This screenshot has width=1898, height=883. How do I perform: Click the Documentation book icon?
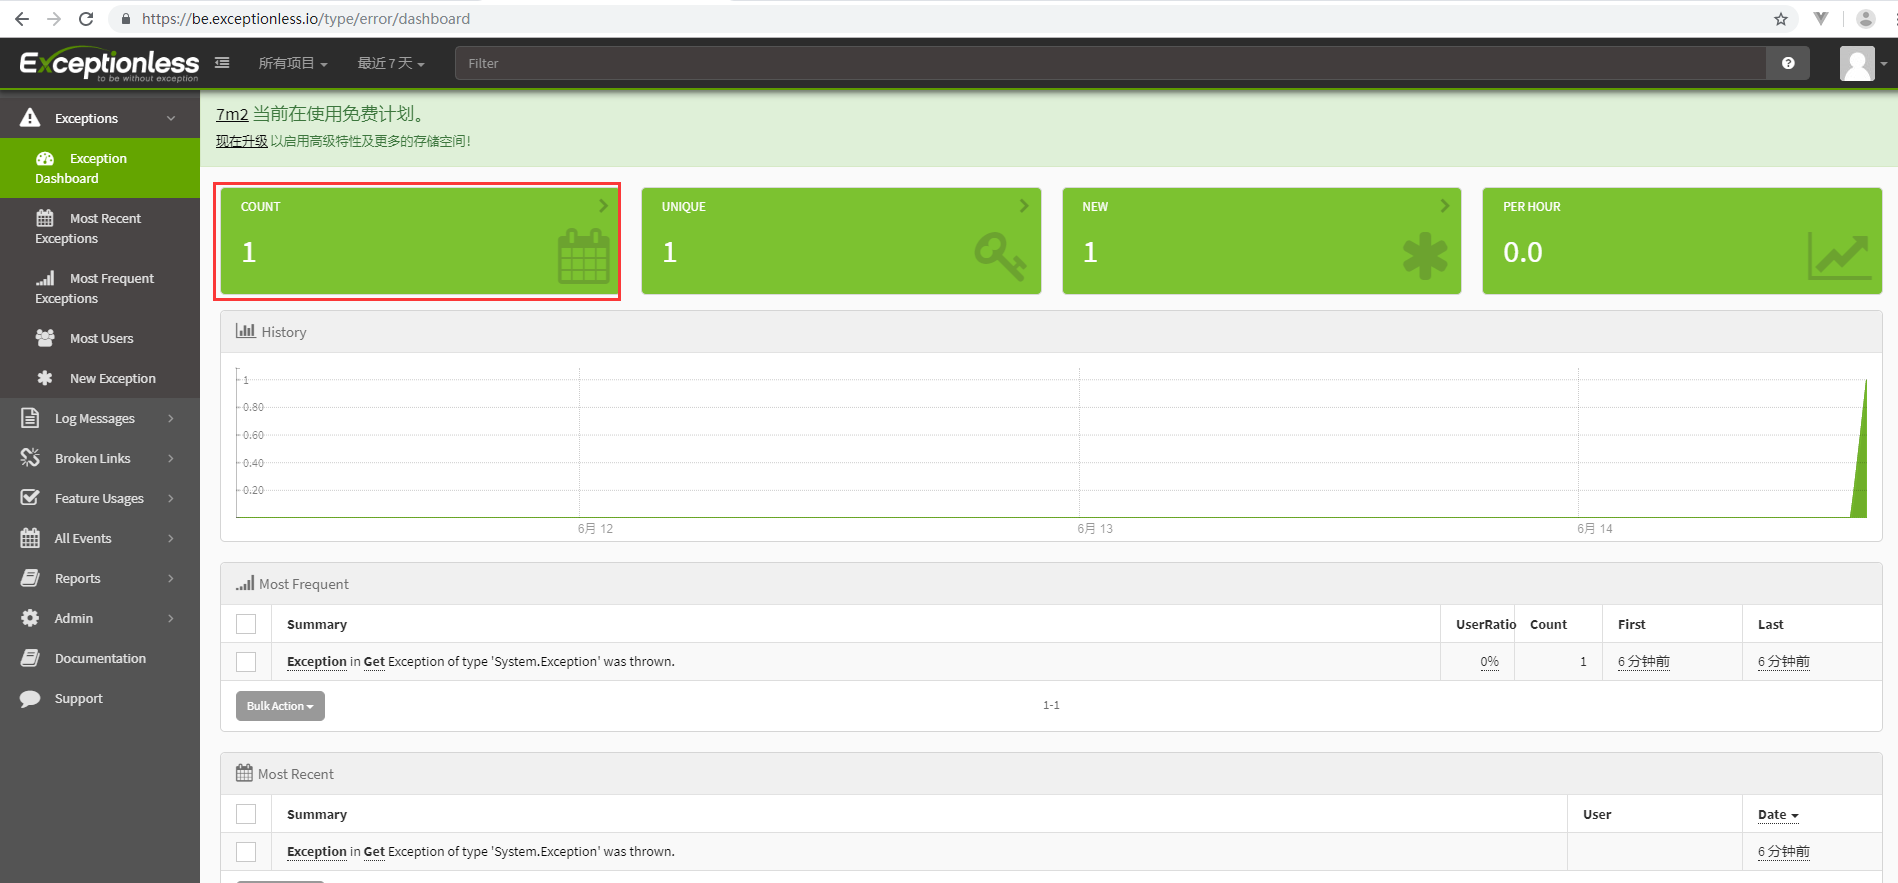pos(30,658)
